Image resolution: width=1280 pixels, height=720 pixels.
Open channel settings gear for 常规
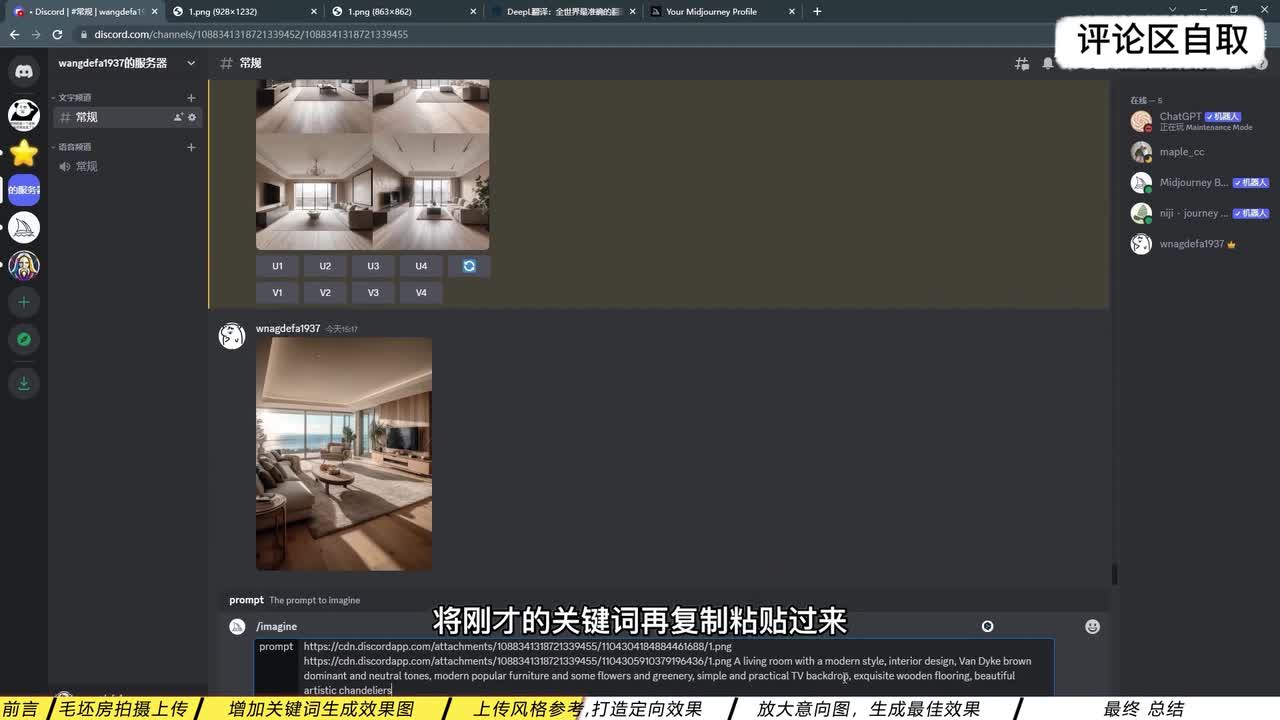(x=192, y=117)
